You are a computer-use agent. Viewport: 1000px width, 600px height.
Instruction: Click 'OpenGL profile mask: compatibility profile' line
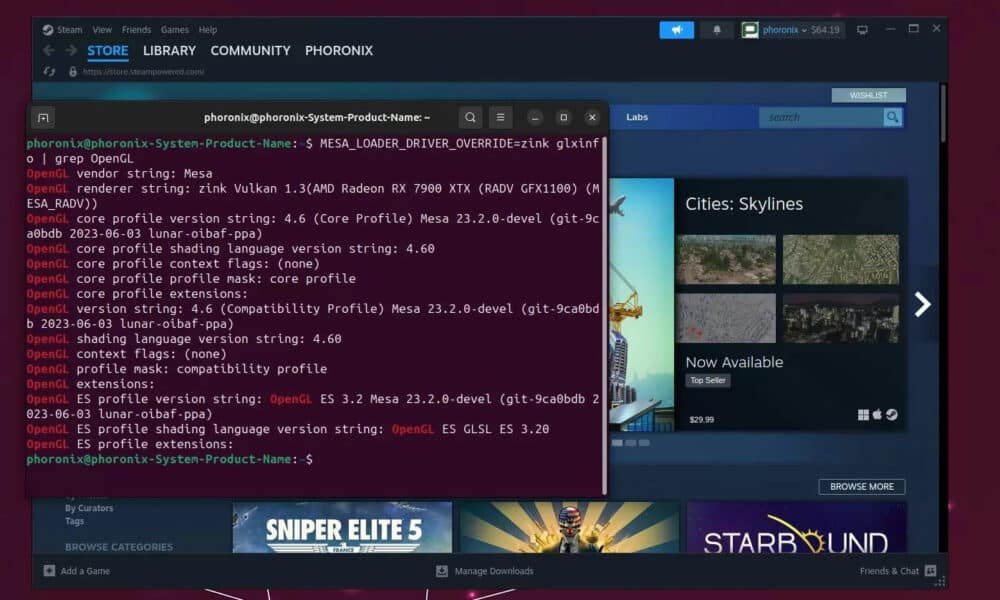coord(177,369)
